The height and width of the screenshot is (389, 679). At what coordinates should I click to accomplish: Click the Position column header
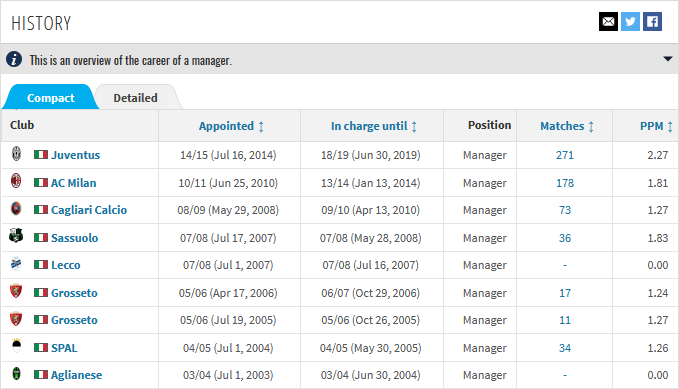489,125
